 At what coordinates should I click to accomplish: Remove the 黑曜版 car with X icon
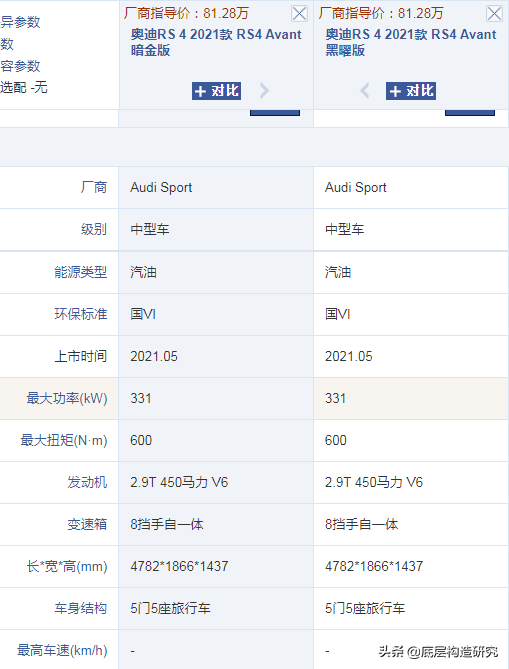494,14
